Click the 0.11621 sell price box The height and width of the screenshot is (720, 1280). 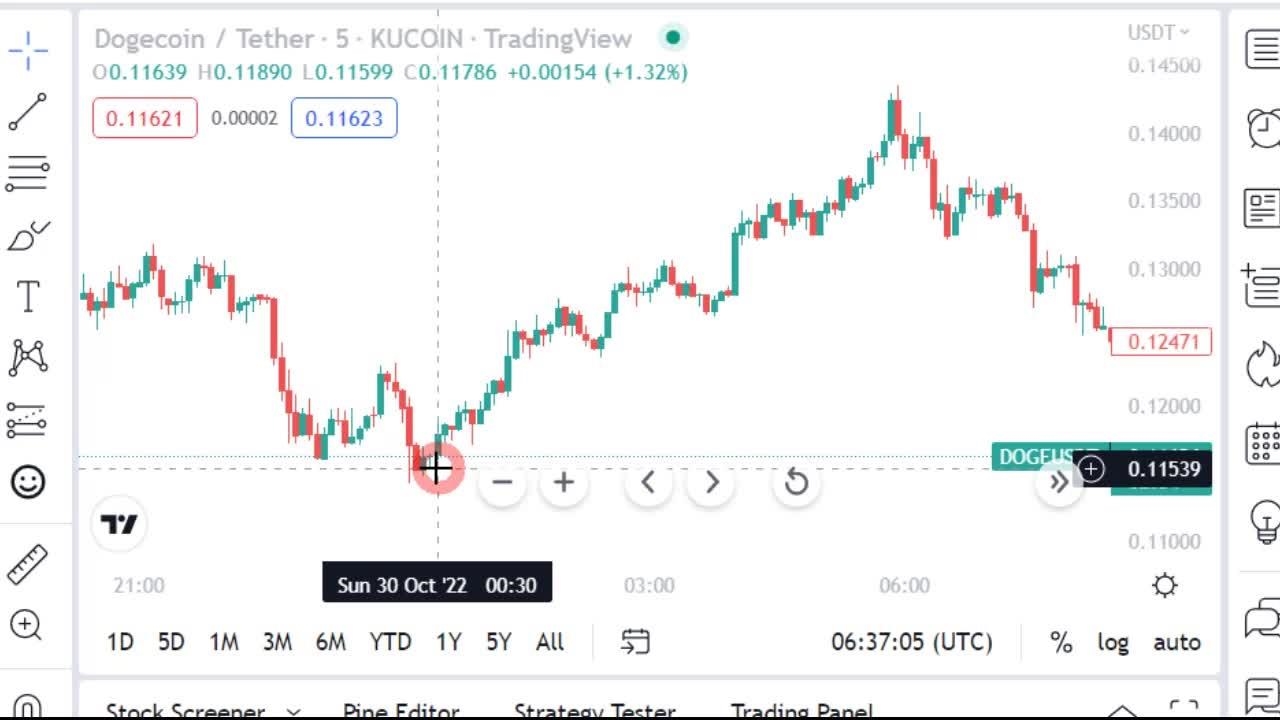click(x=145, y=118)
